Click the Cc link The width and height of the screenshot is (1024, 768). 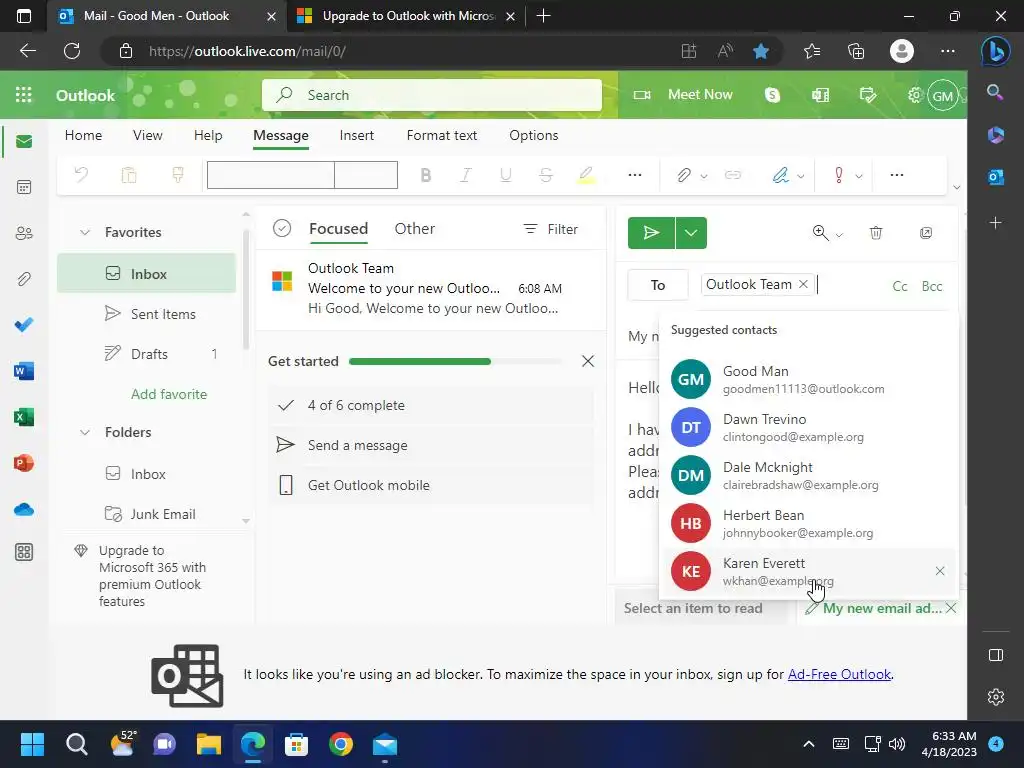(900, 286)
